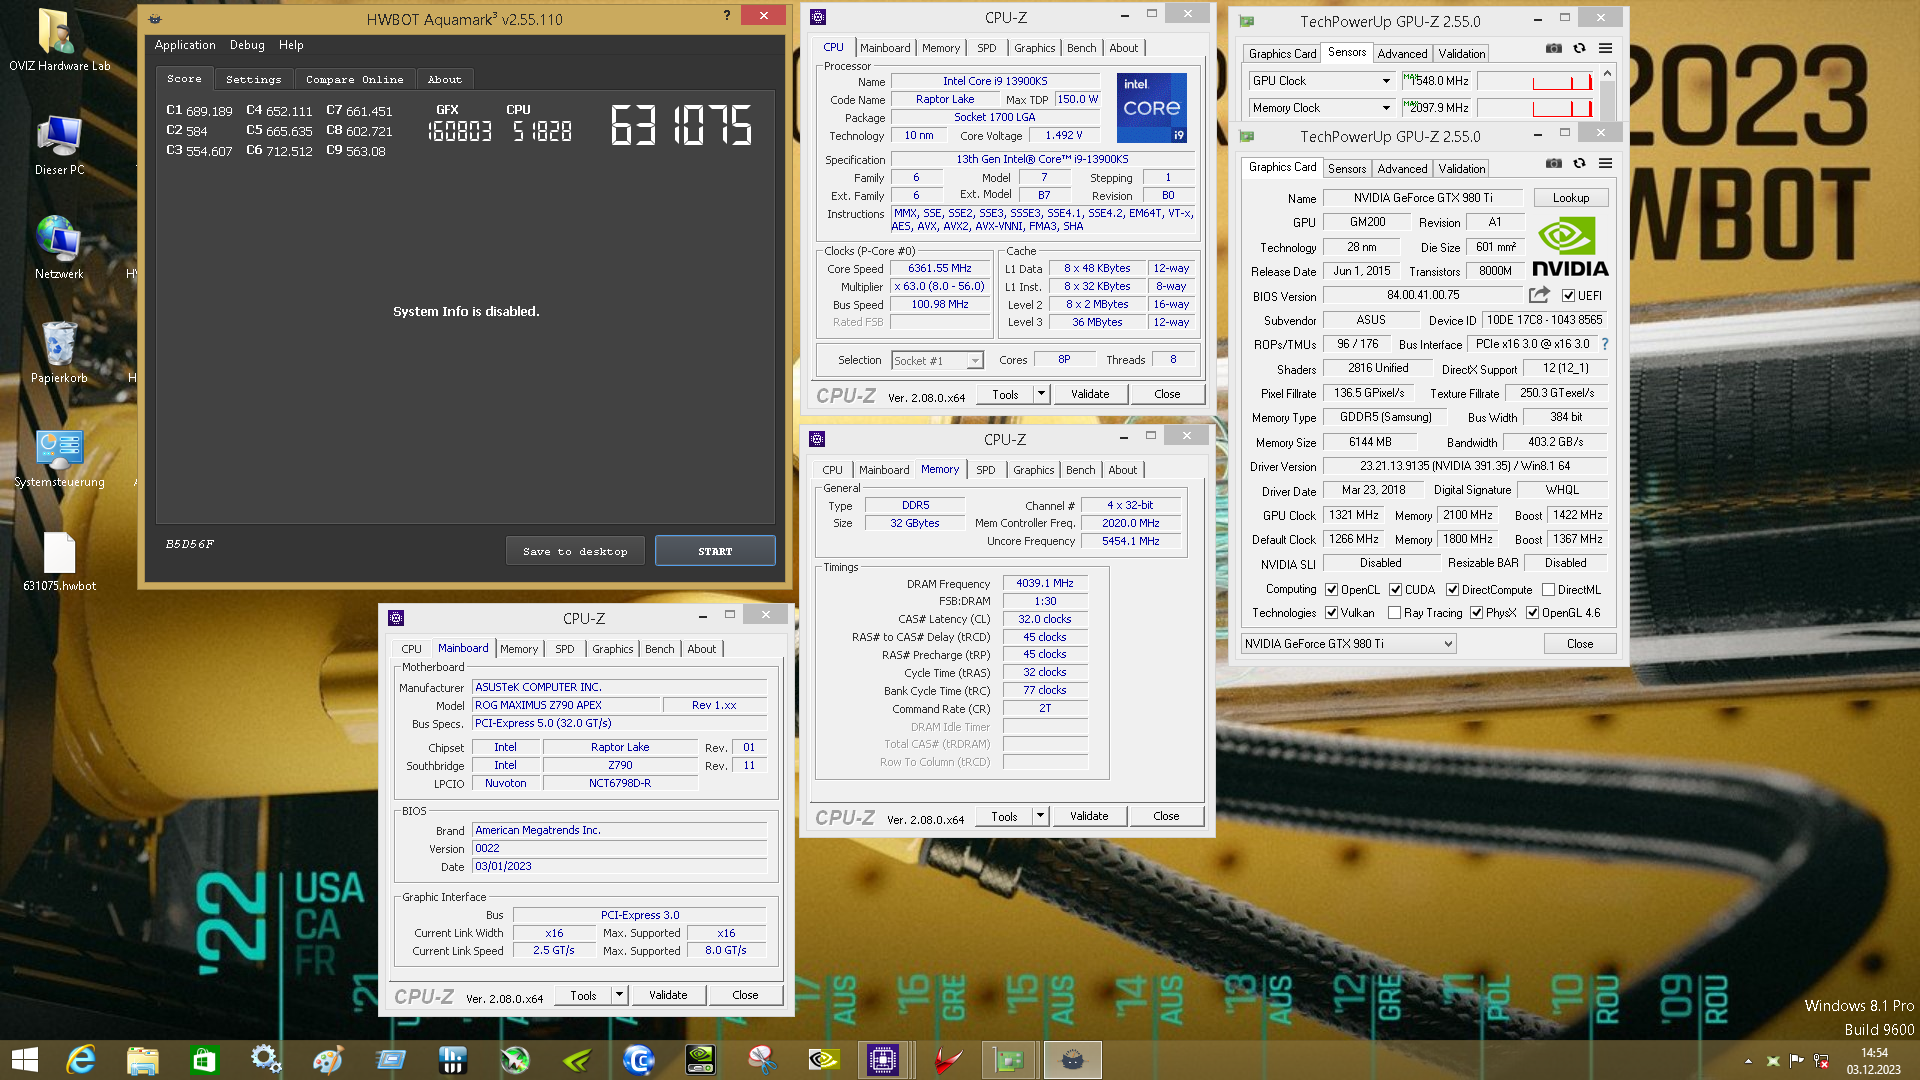Select the Dieser PC desktop icon
The image size is (1920, 1080).
click(59, 145)
